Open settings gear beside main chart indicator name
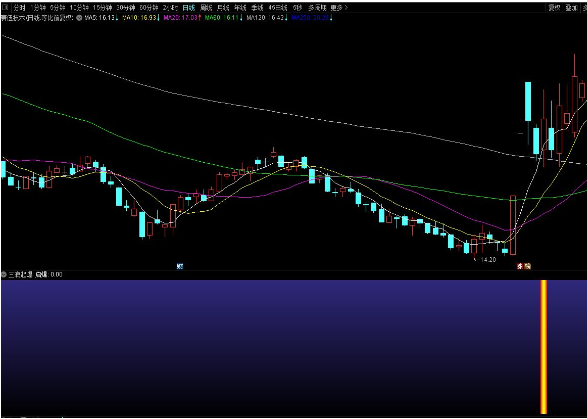587x419 pixels. (79, 18)
